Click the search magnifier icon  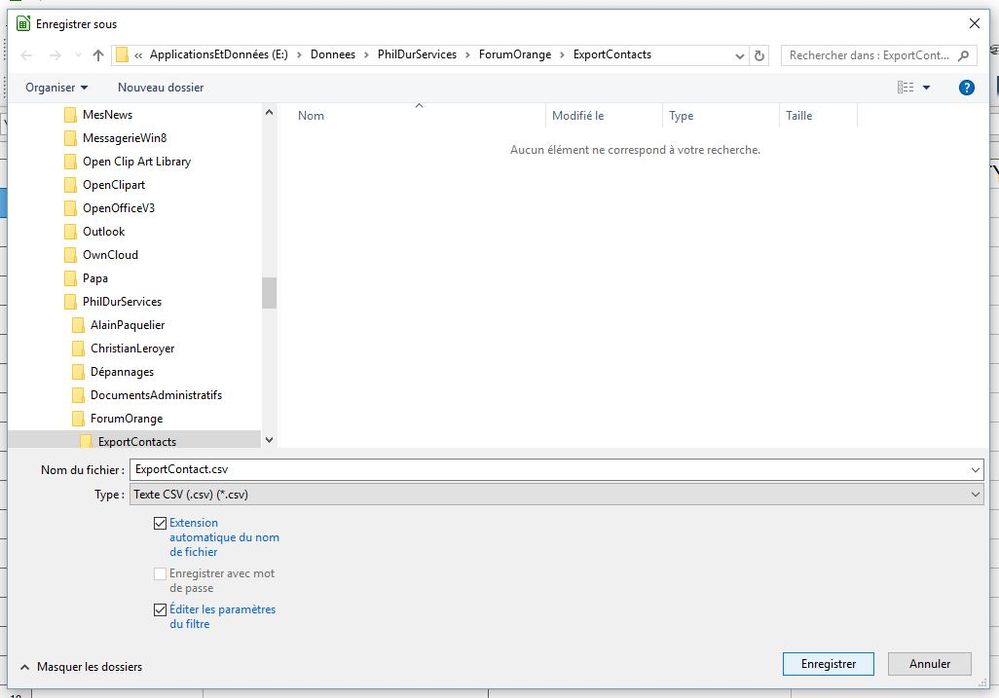(964, 56)
